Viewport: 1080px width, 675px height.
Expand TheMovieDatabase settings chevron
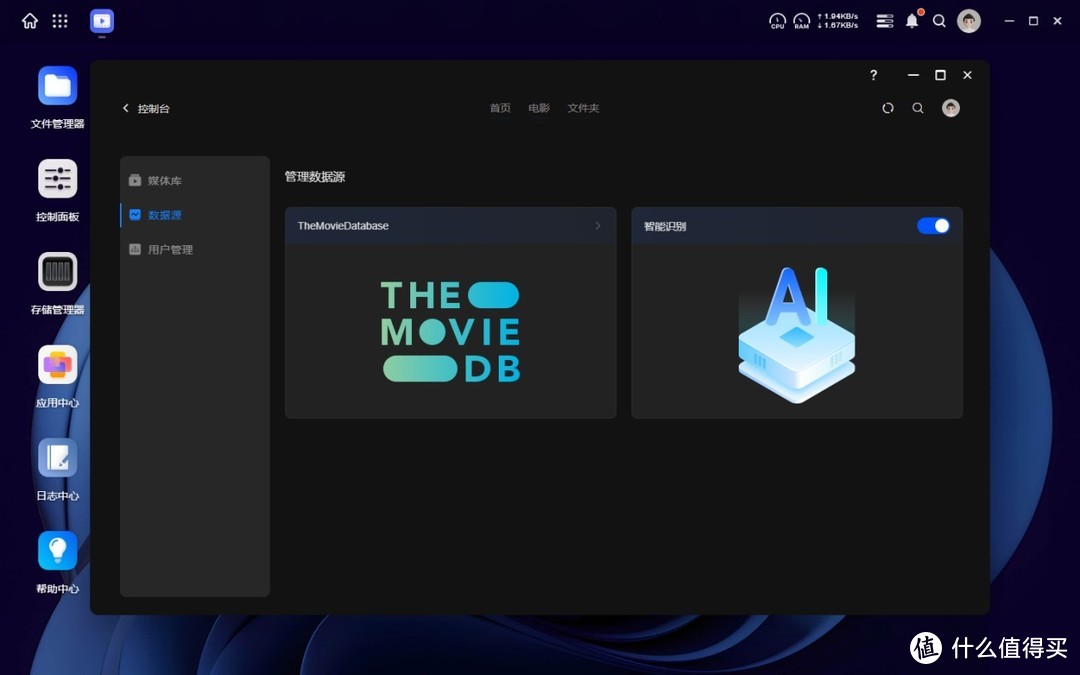(598, 226)
